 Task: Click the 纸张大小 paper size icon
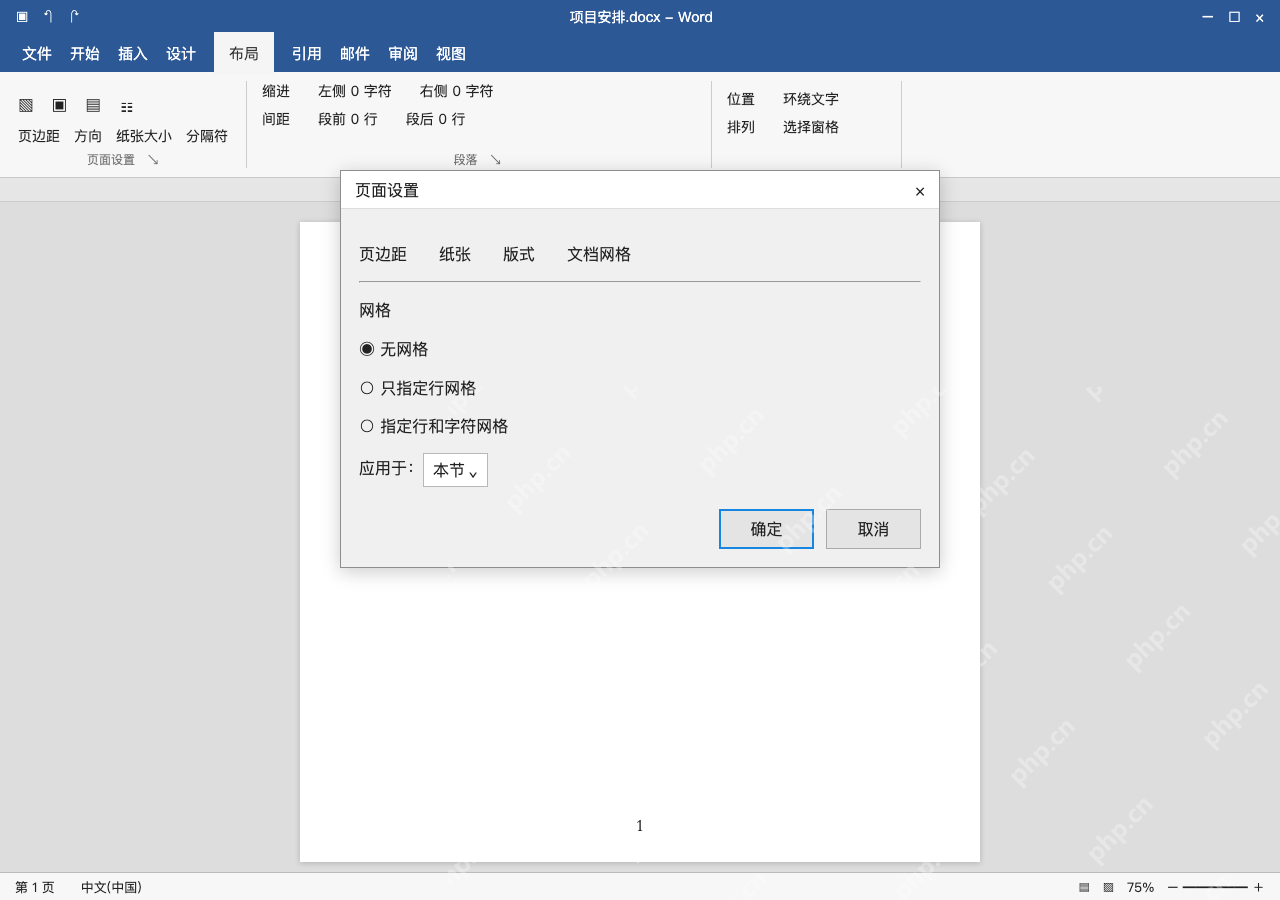93,105
